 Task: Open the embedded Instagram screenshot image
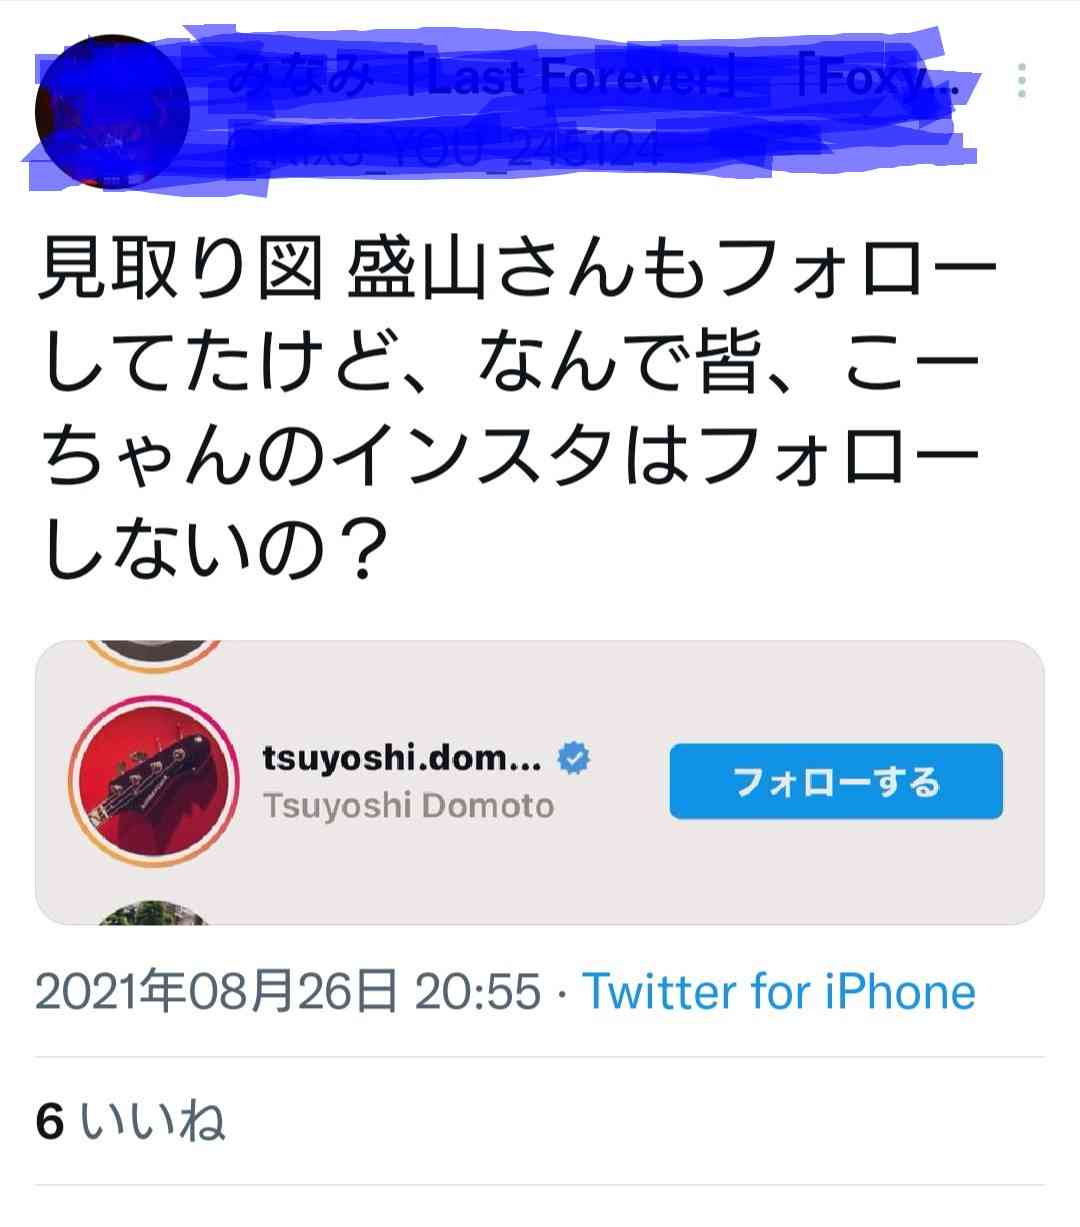540,783
